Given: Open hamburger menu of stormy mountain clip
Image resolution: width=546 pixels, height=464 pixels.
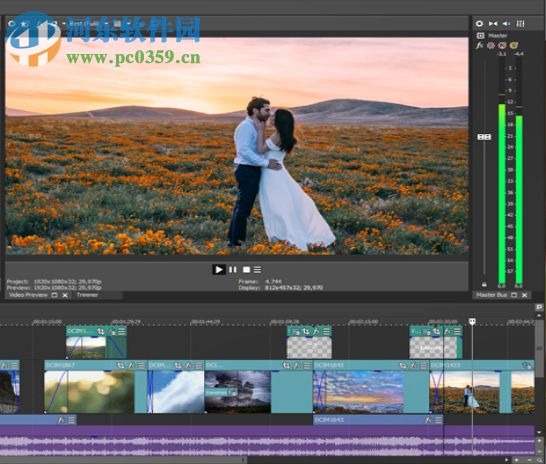Looking at the screenshot, I should 307,365.
